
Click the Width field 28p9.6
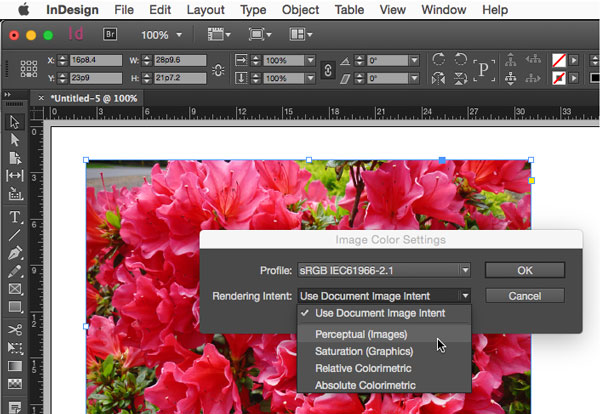180,60
